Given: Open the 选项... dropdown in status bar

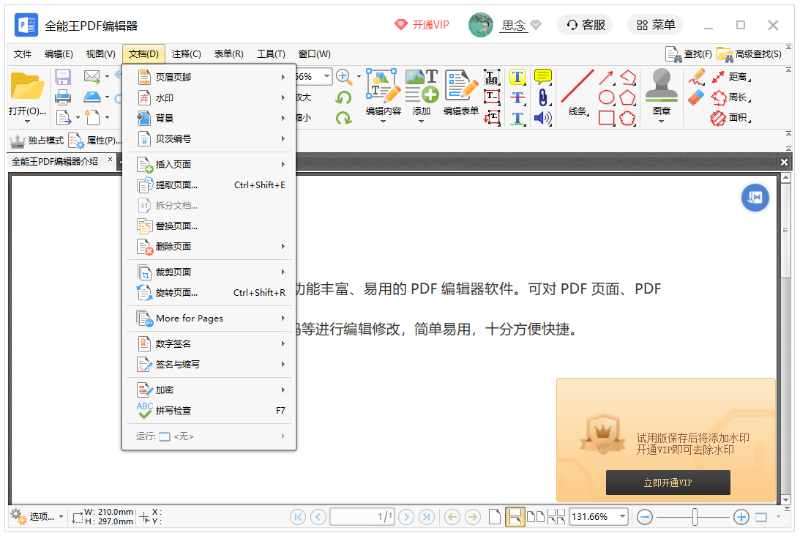Looking at the screenshot, I should click(38, 517).
